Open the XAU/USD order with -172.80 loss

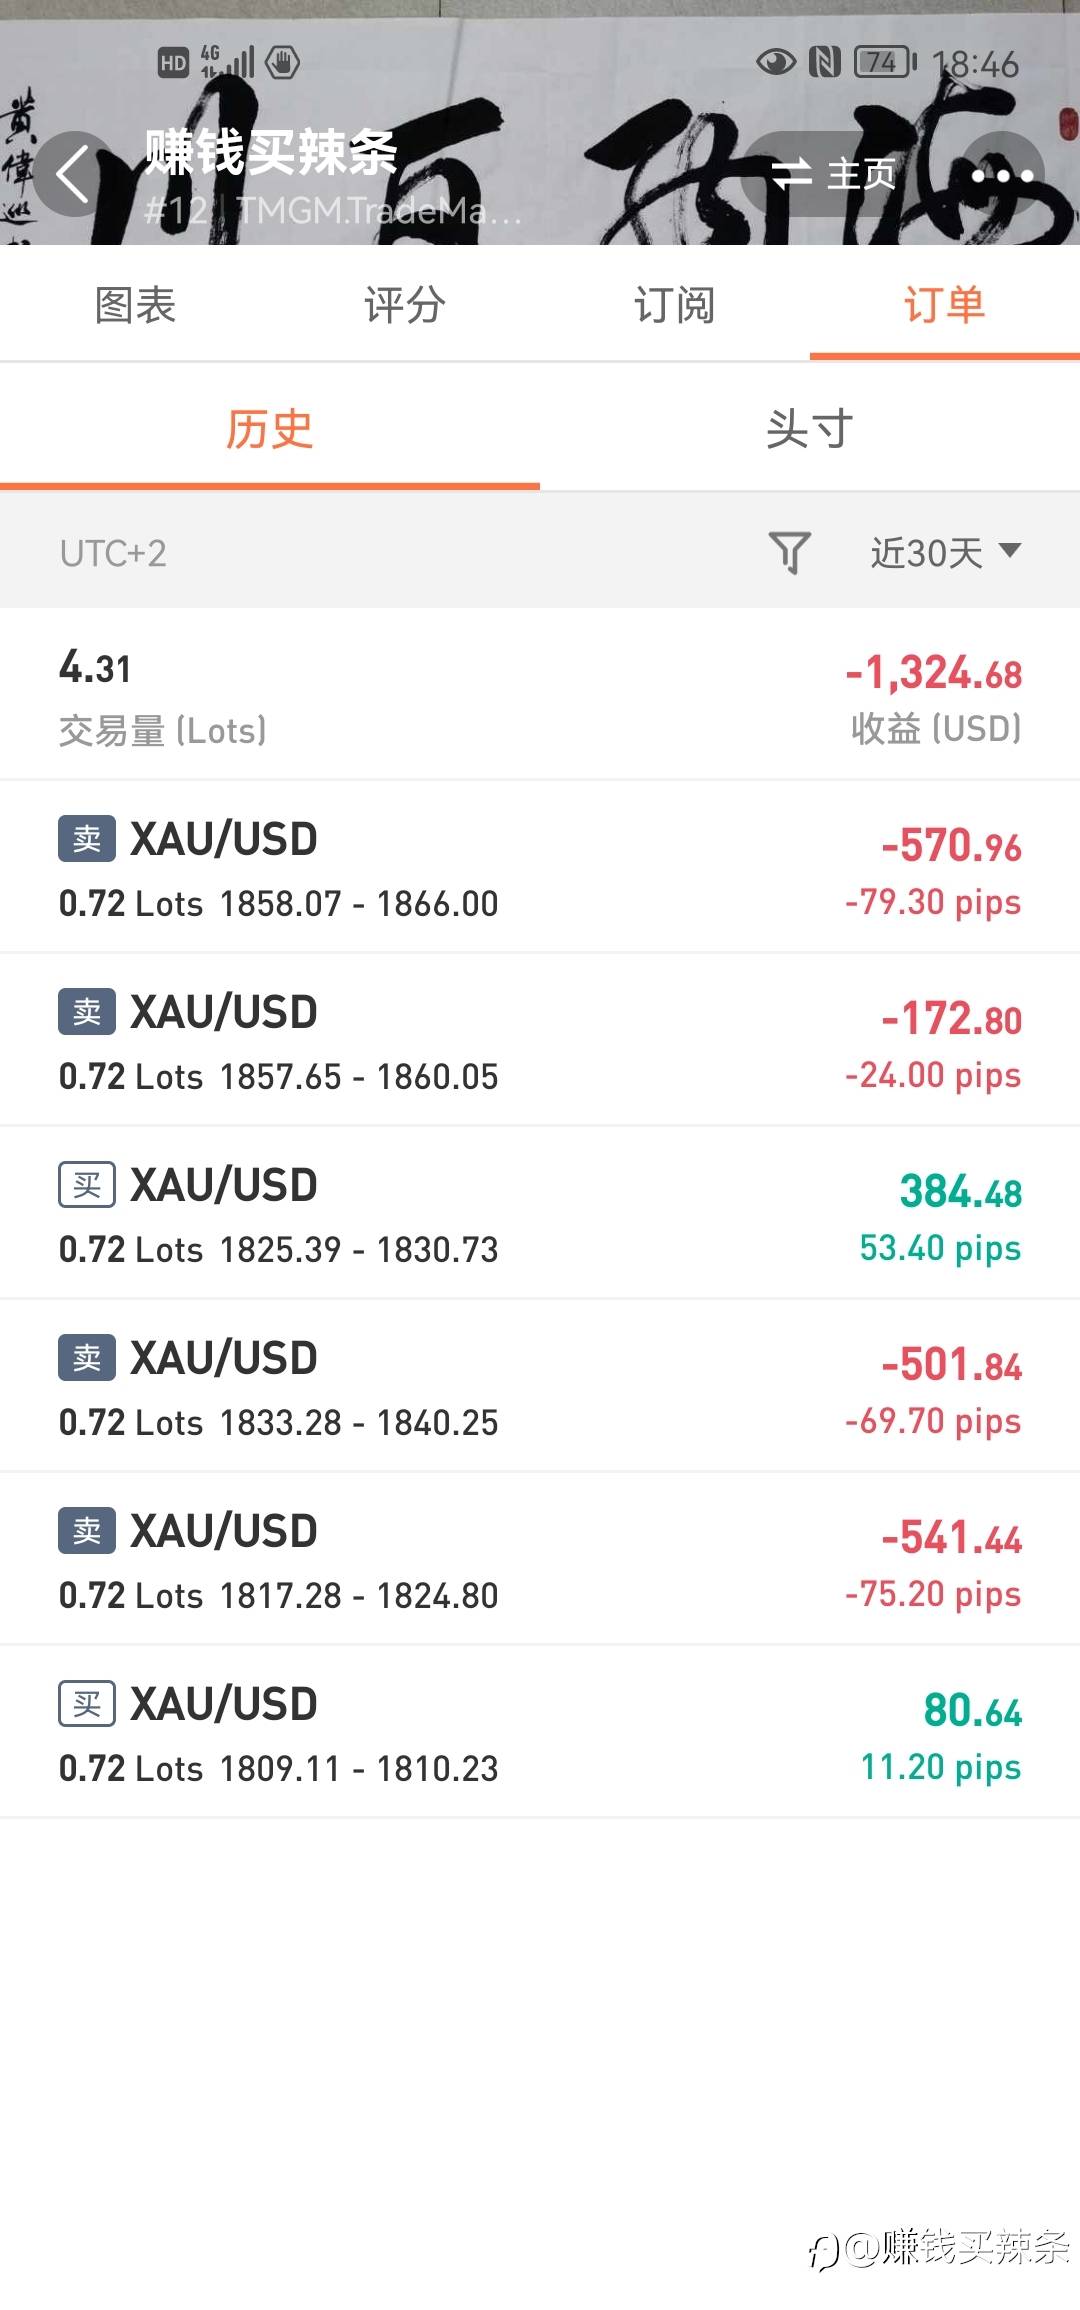(540, 1040)
